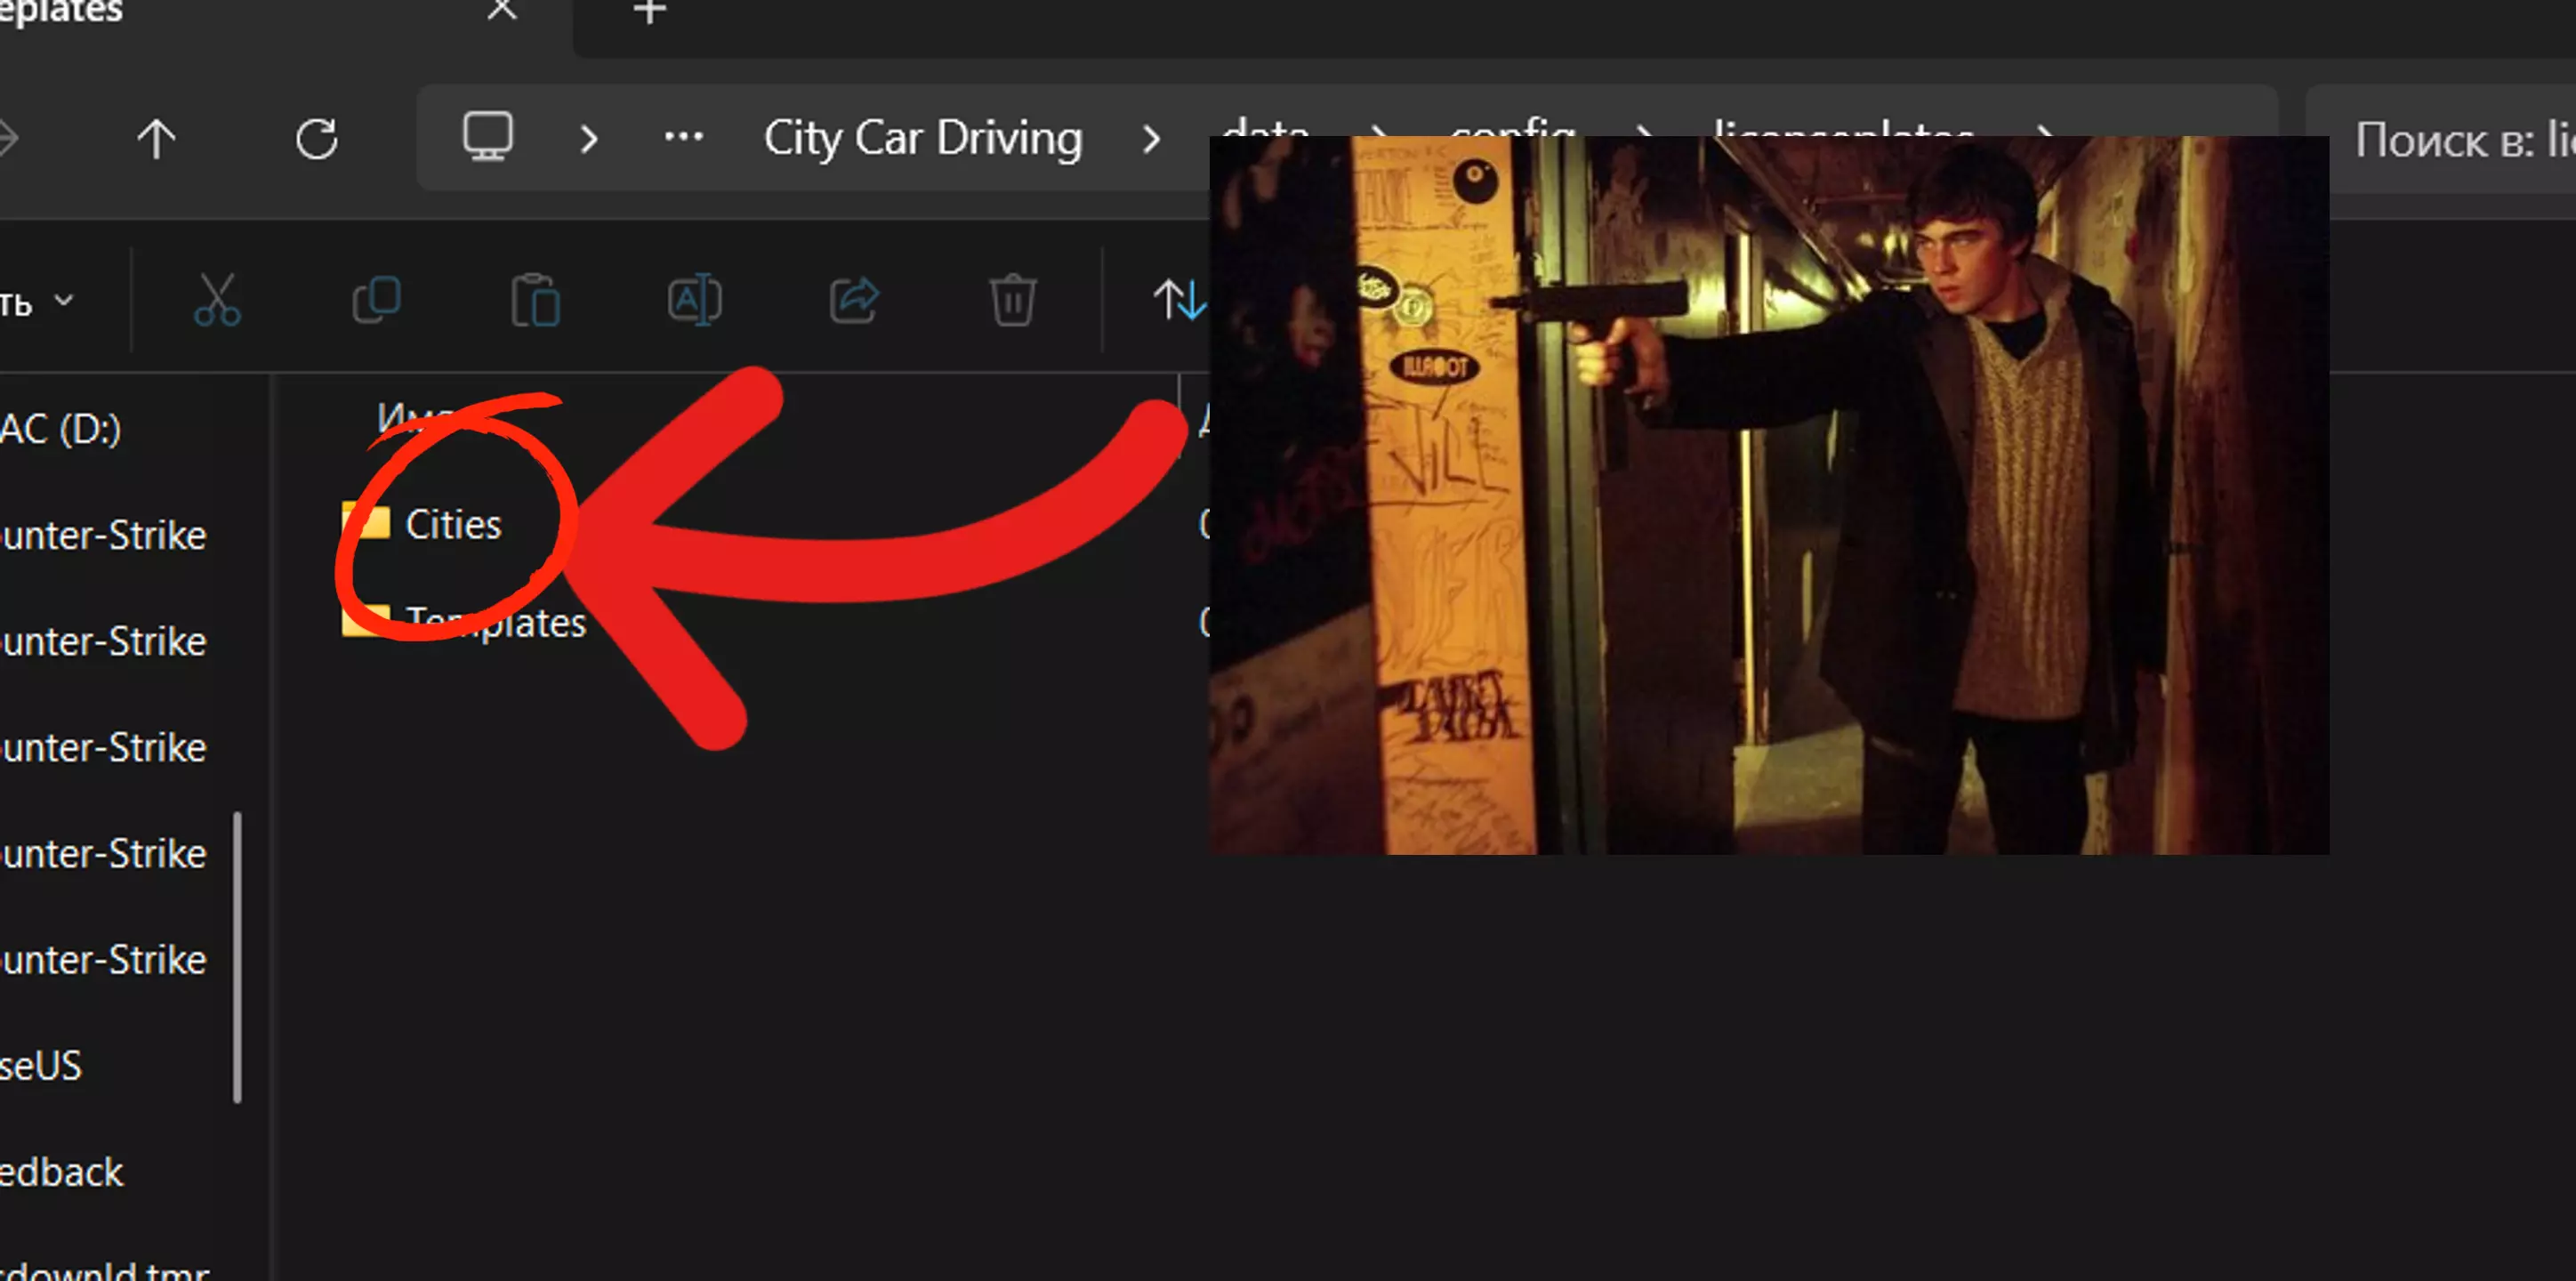
Task: Click the search box field
Action: [2450, 139]
